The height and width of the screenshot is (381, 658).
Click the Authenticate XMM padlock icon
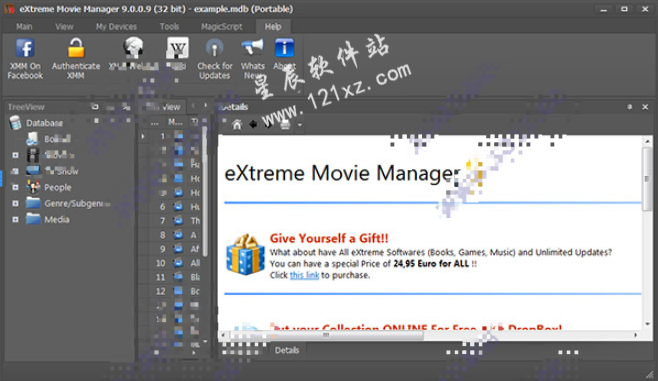pyautogui.click(x=76, y=48)
